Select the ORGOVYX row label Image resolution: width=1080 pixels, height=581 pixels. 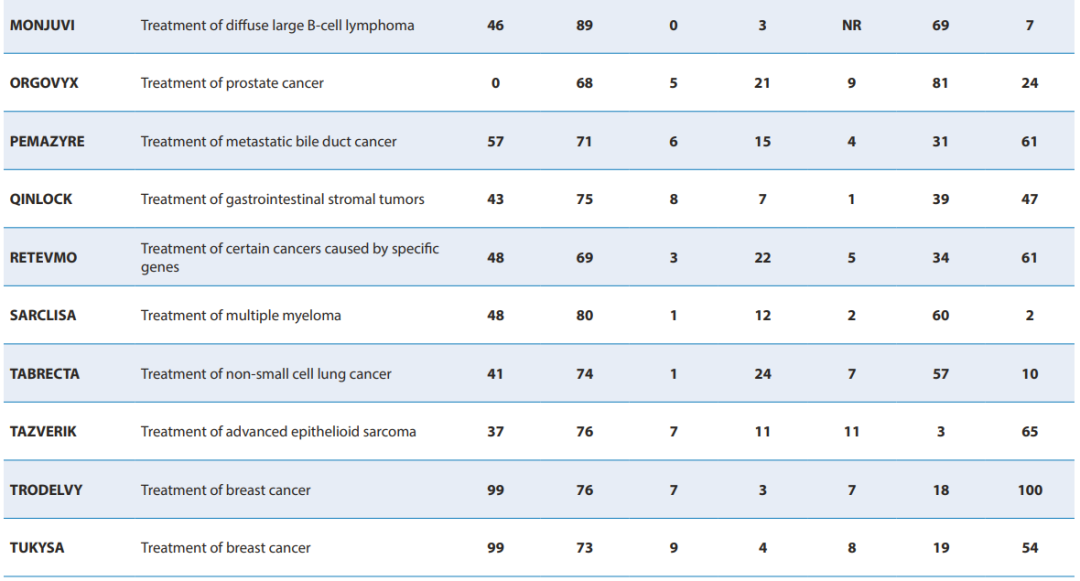(x=44, y=83)
